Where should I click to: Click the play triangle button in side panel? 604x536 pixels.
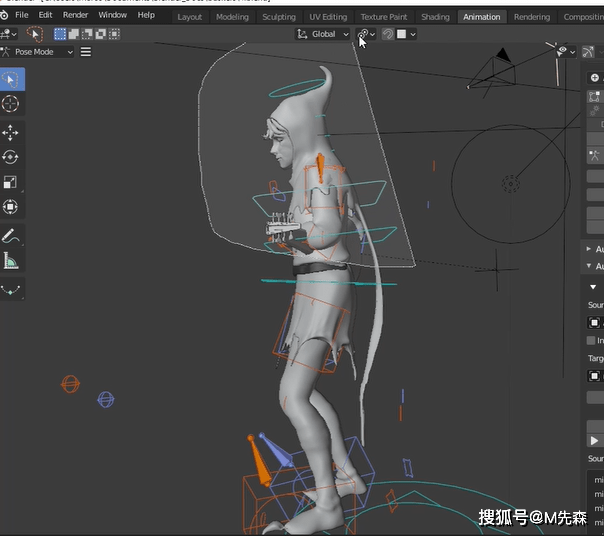pyautogui.click(x=594, y=440)
